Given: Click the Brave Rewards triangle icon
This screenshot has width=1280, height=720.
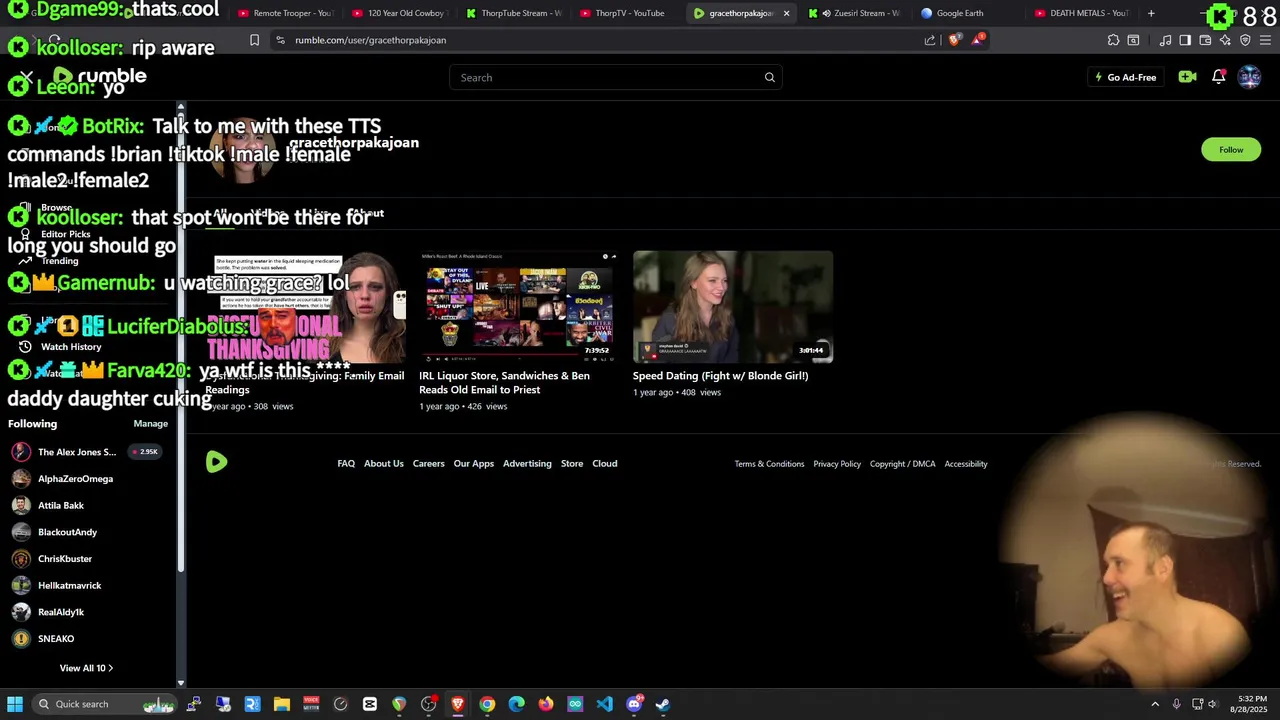Looking at the screenshot, I should [x=980, y=39].
